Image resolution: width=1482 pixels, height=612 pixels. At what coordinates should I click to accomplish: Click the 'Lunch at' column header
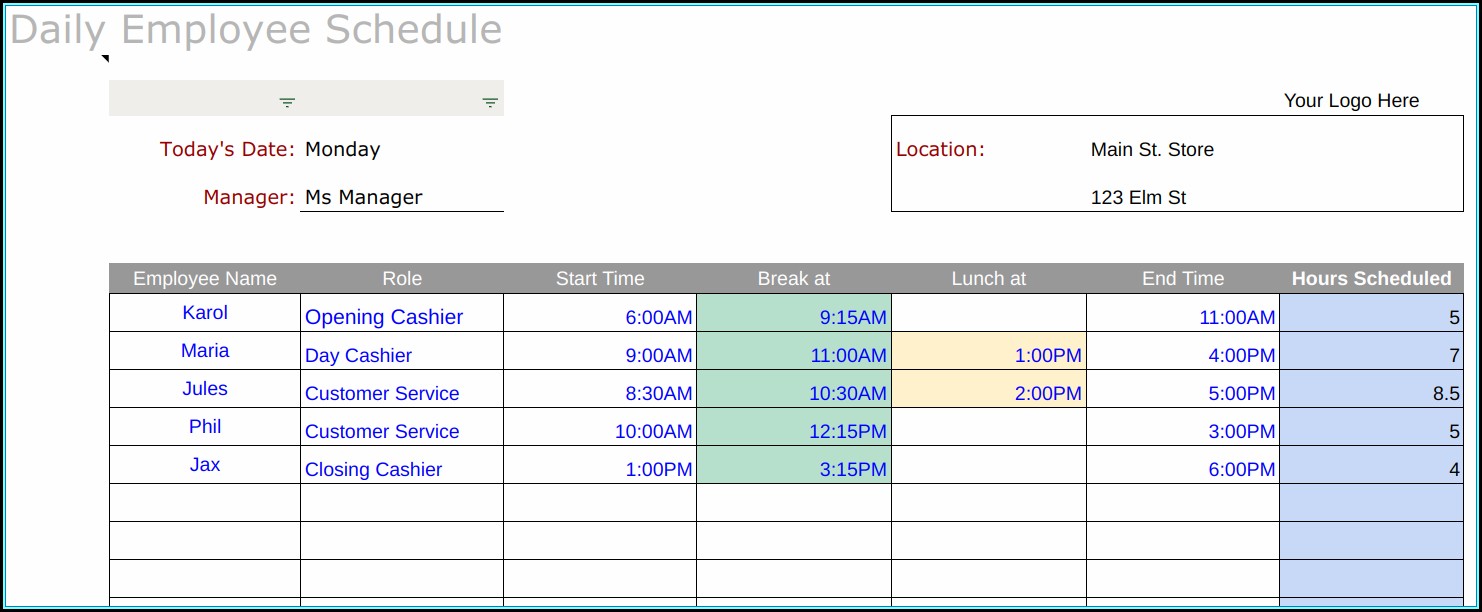(988, 279)
